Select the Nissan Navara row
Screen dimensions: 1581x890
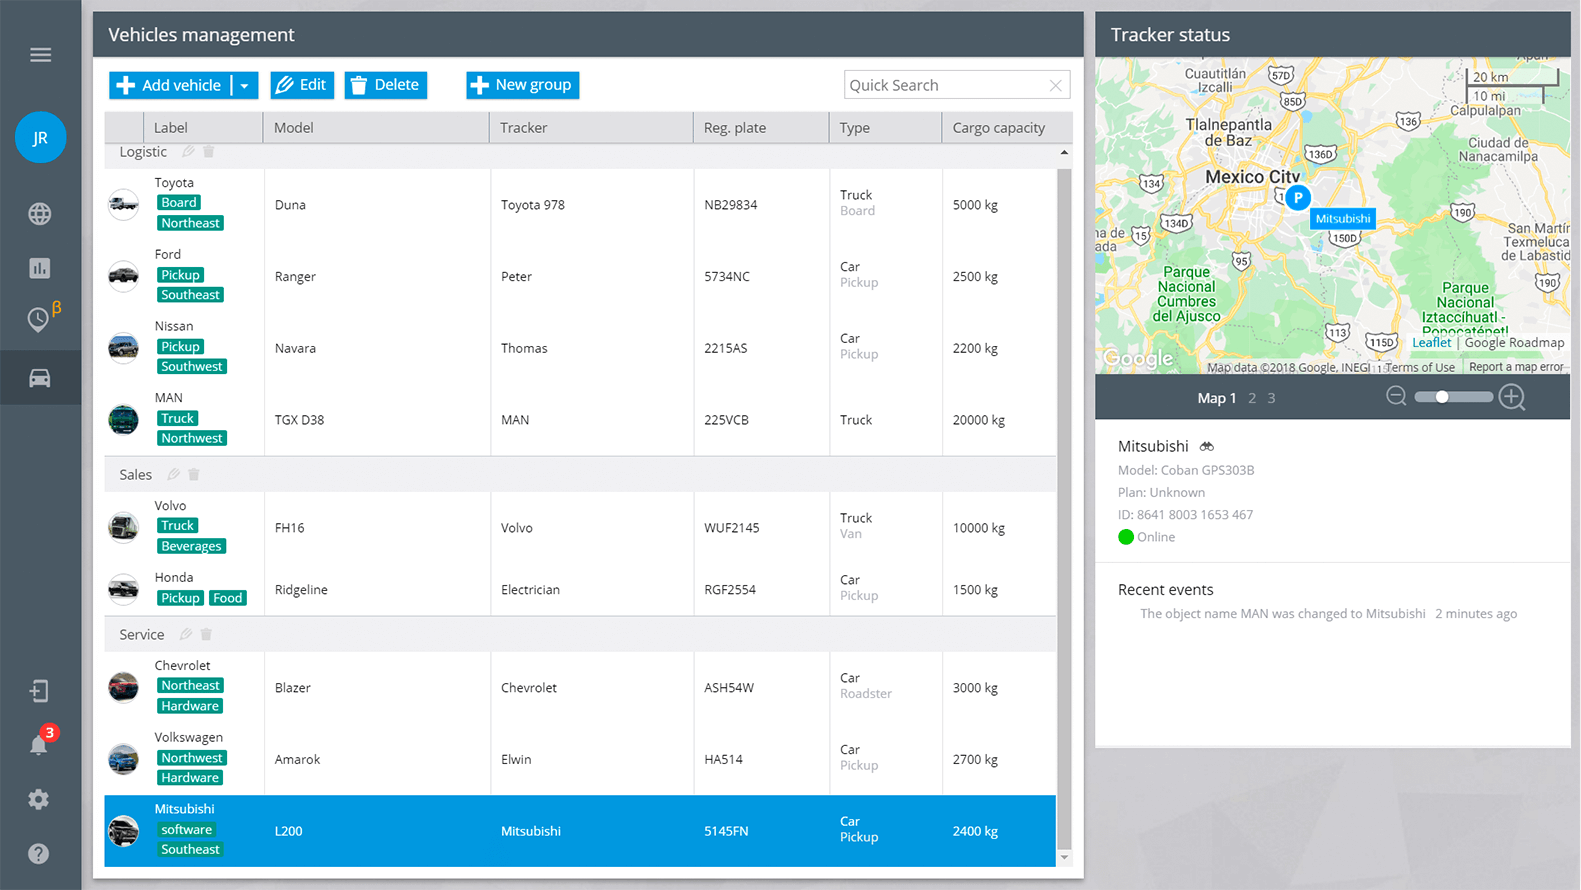[x=580, y=348]
